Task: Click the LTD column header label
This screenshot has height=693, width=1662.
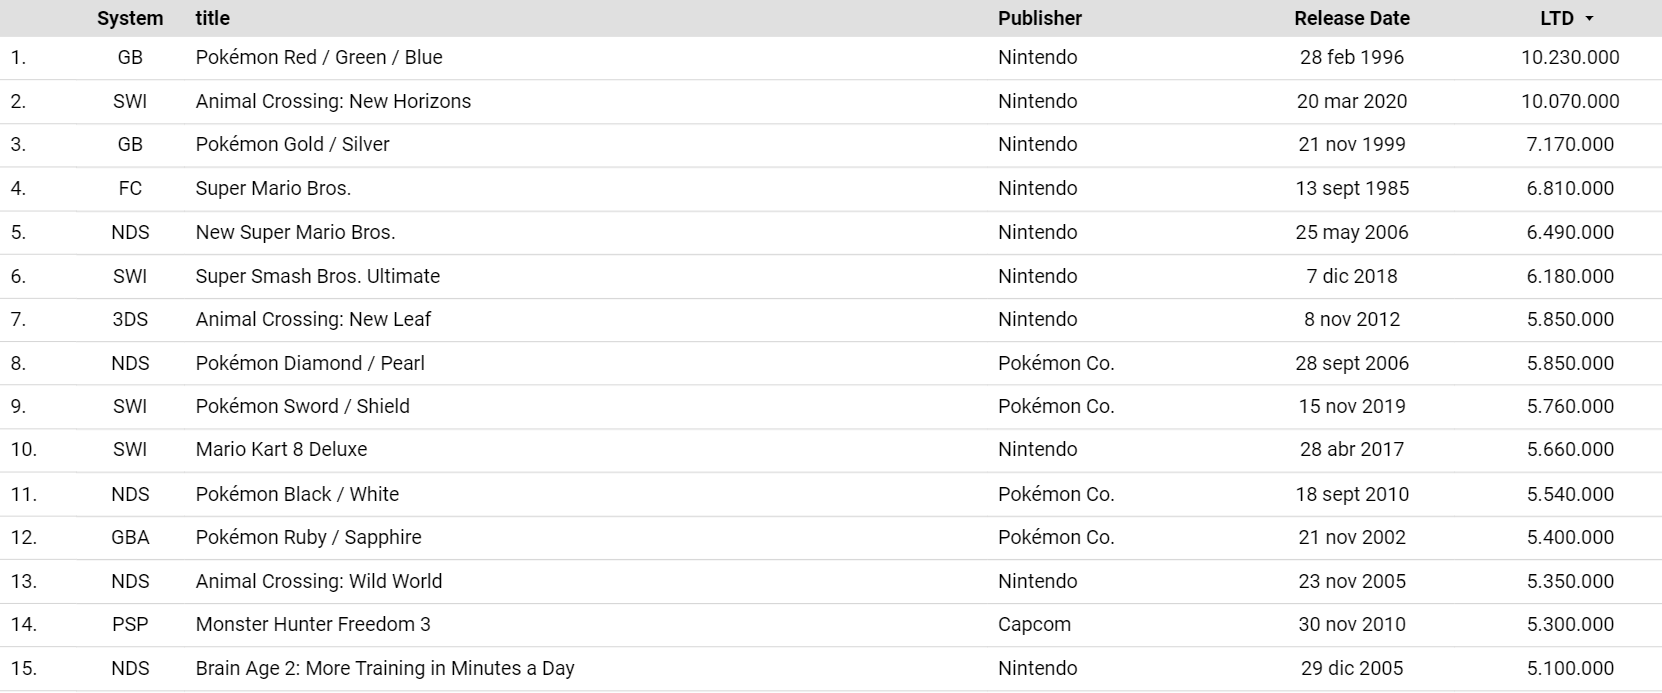Action: click(x=1557, y=18)
